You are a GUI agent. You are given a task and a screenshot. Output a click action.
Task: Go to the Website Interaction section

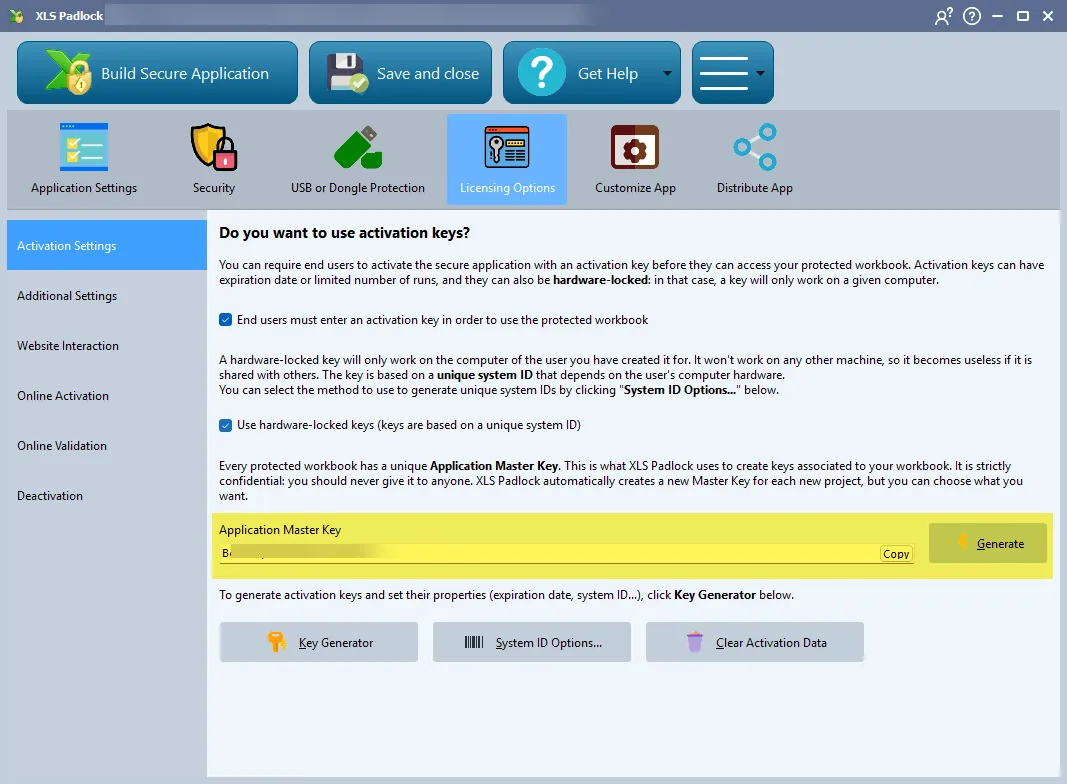(x=107, y=346)
